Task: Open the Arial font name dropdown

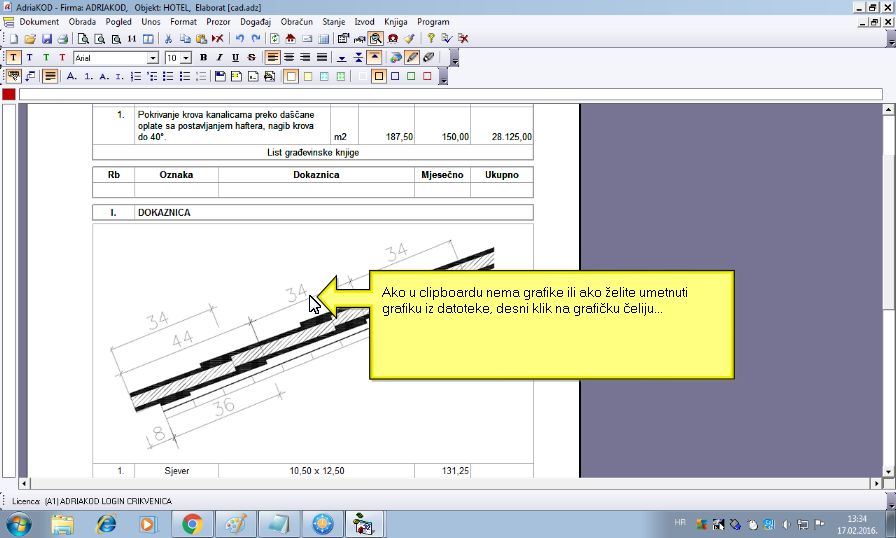Action: pos(153,58)
